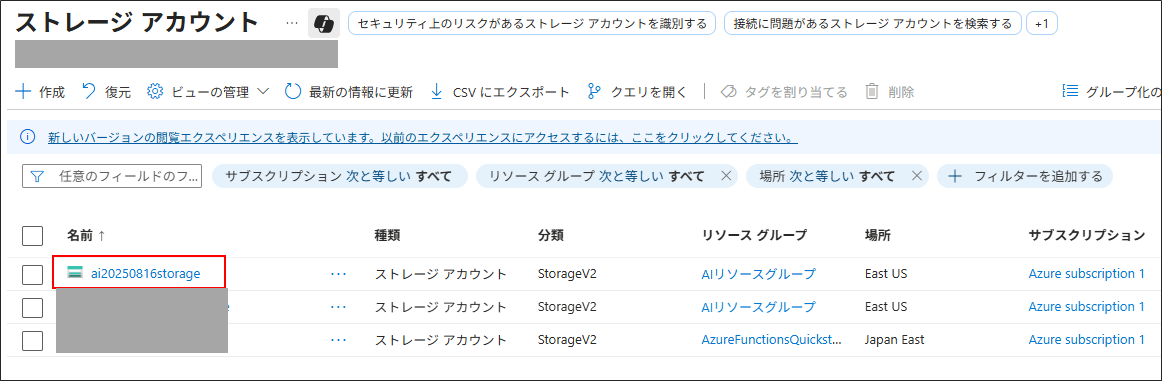
Task: Export list with CSV にエクスポート icon
Action: 437,92
